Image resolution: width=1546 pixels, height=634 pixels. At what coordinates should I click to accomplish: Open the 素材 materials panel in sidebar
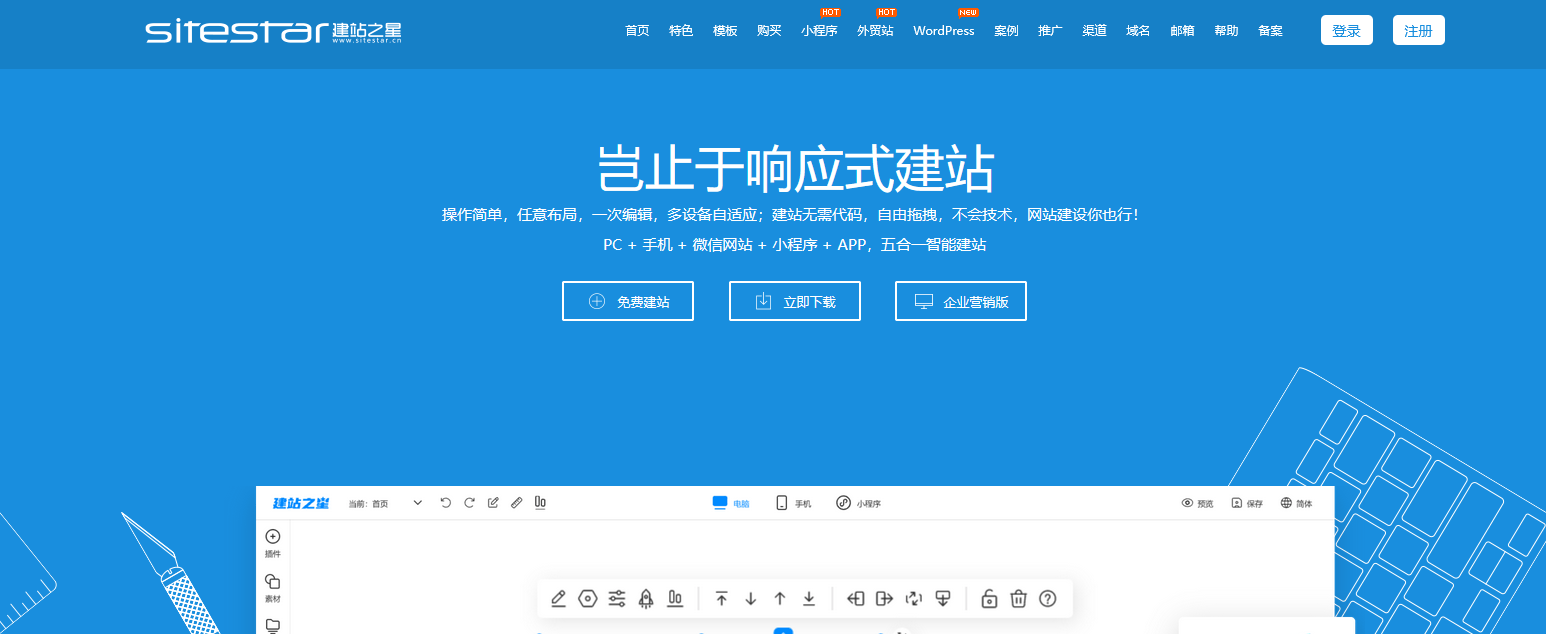click(x=272, y=589)
